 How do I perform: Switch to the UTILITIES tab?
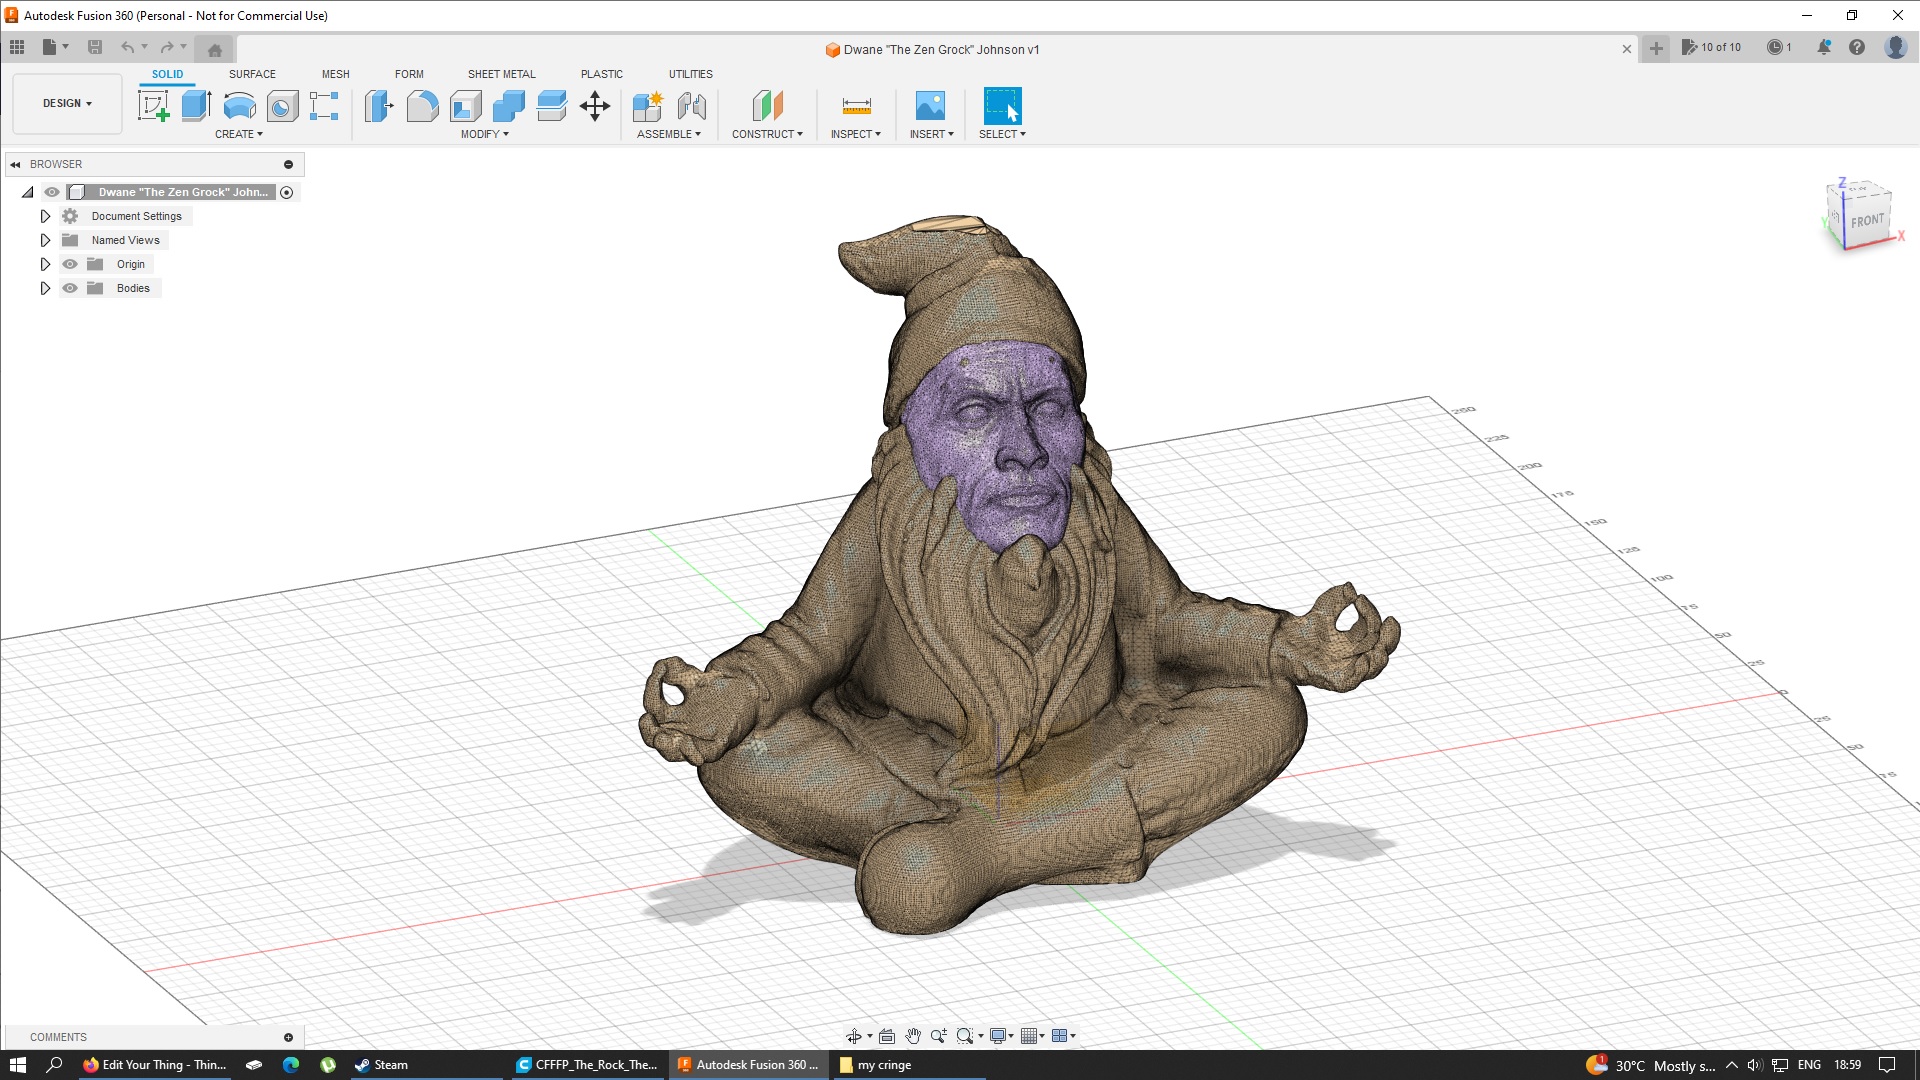click(x=691, y=74)
